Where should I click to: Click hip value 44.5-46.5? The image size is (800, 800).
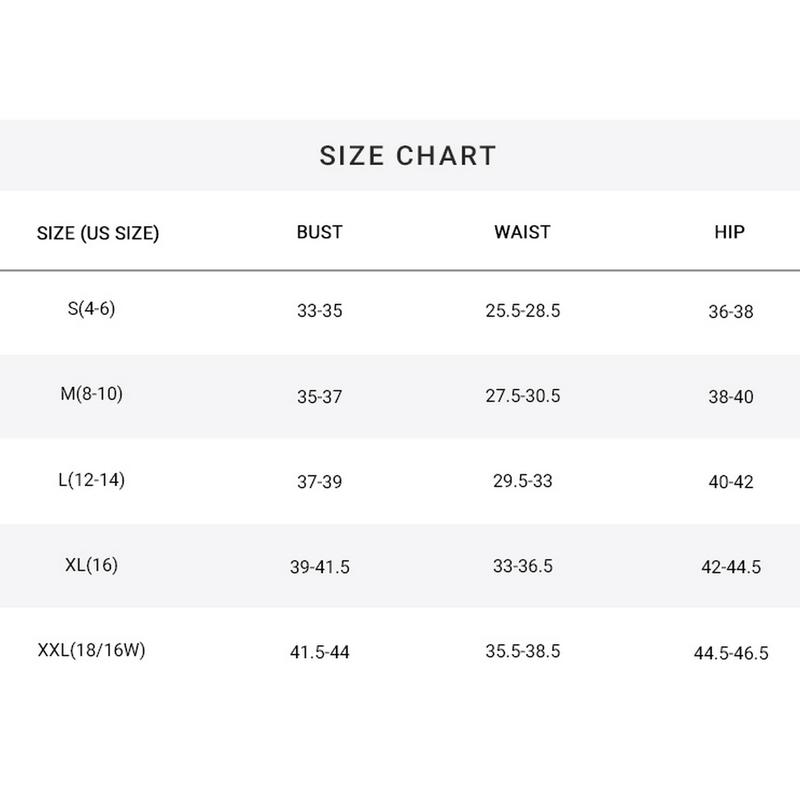pos(730,654)
